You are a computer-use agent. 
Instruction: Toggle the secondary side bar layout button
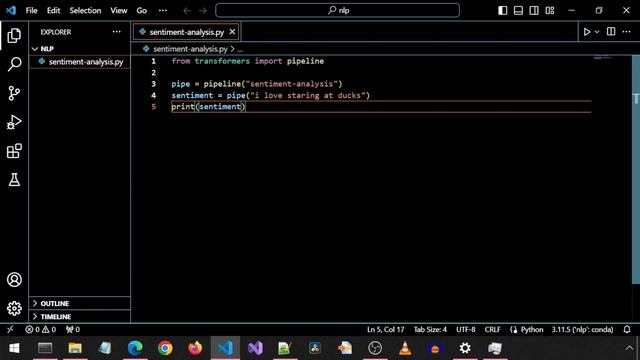click(x=534, y=11)
